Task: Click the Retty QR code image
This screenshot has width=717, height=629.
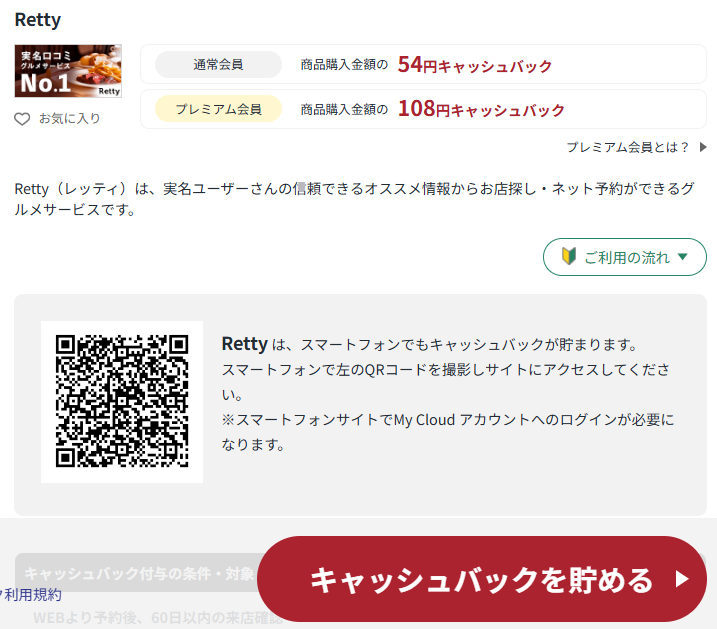Action: point(122,402)
